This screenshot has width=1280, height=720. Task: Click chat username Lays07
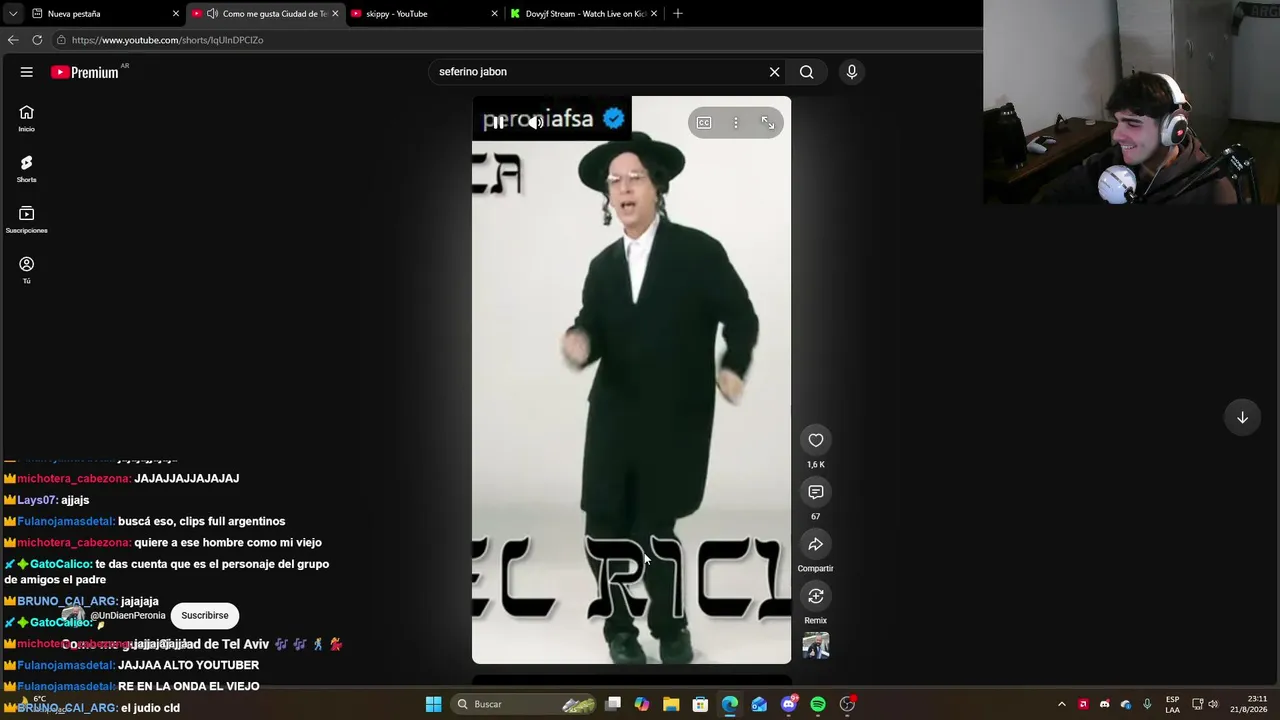[x=37, y=500]
